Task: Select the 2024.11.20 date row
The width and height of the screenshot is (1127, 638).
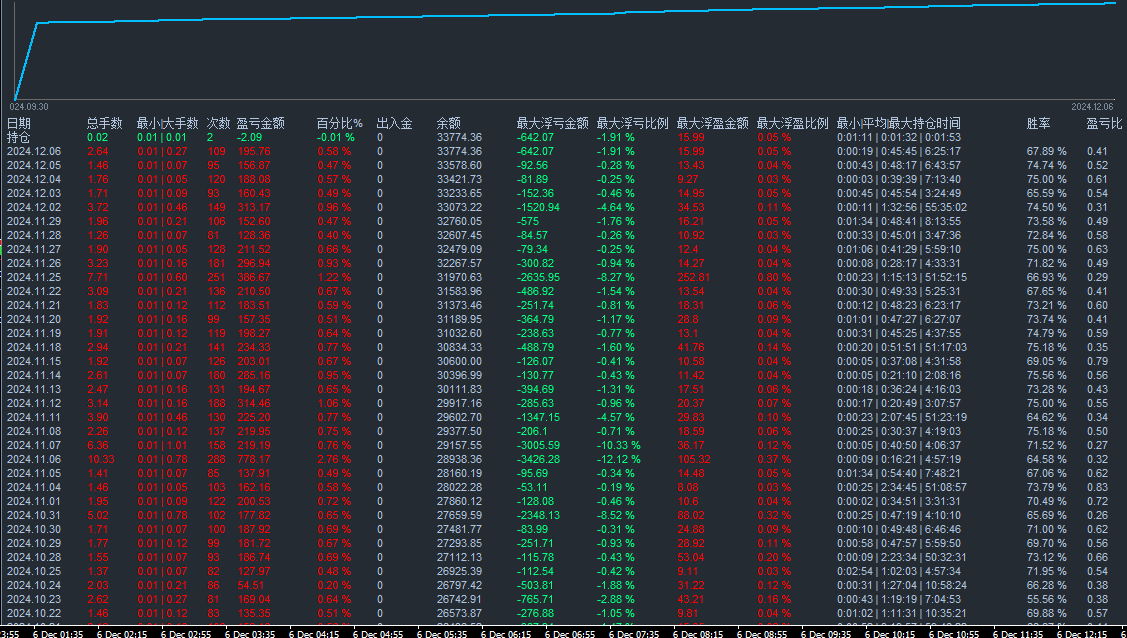Action: pyautogui.click(x=34, y=320)
